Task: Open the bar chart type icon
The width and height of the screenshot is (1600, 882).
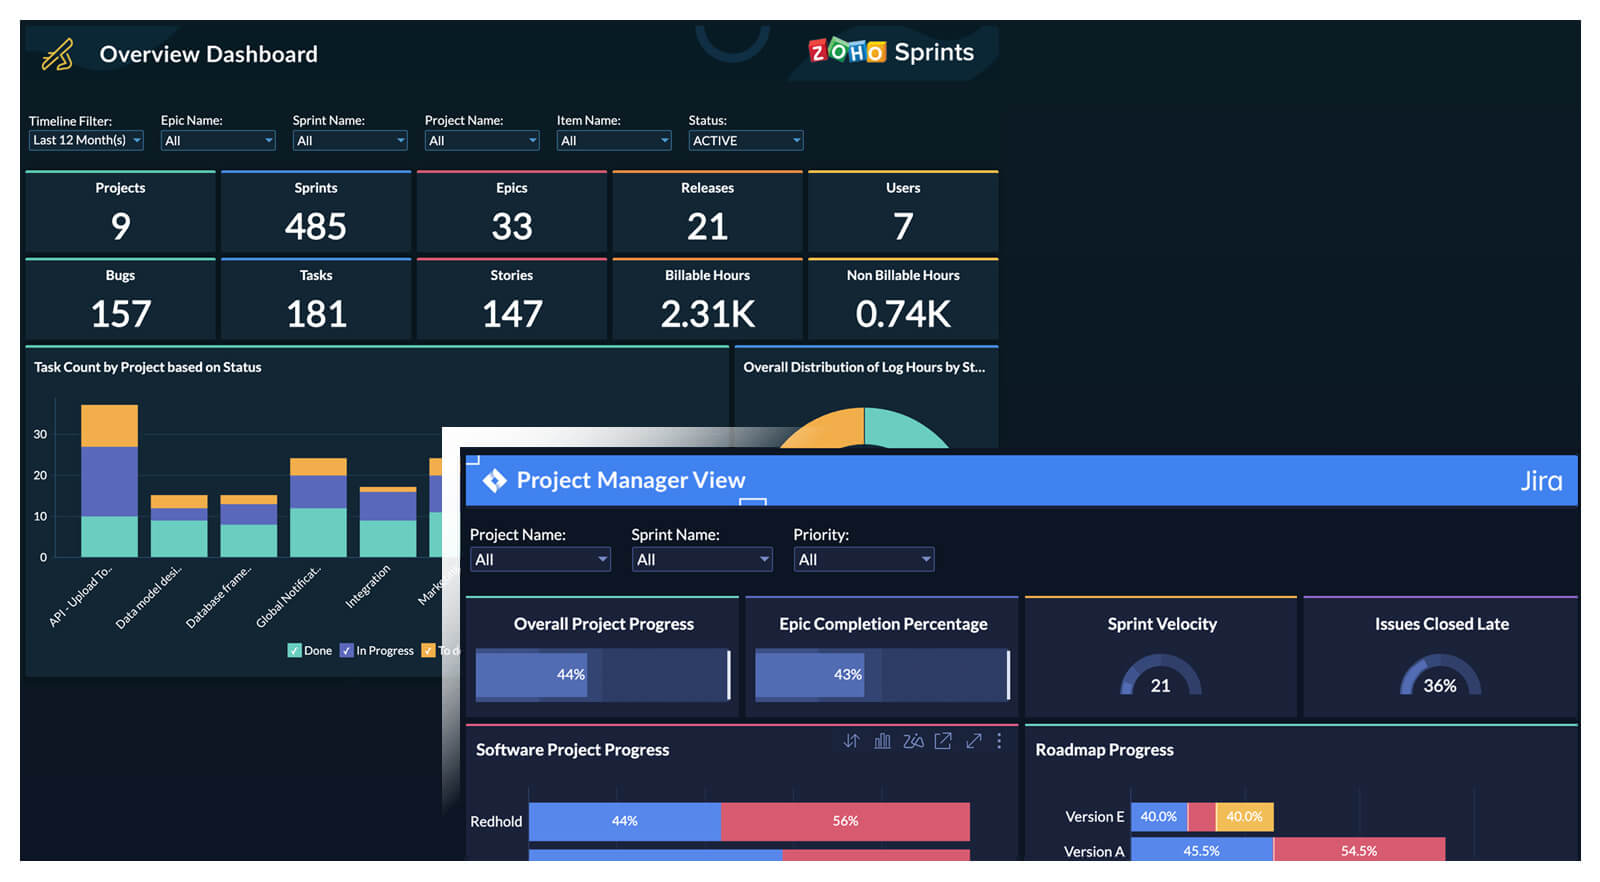Action: pyautogui.click(x=882, y=741)
